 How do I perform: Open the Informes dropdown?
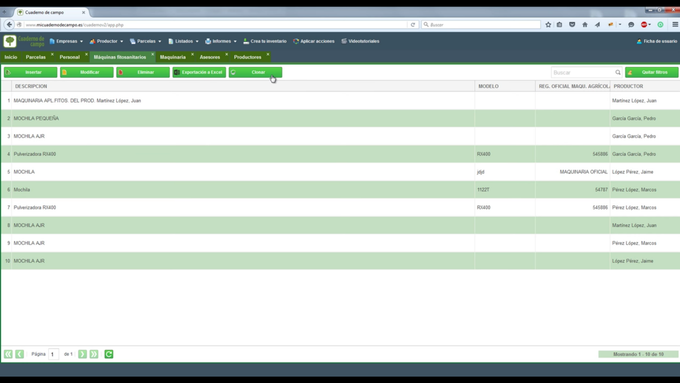coord(221,41)
